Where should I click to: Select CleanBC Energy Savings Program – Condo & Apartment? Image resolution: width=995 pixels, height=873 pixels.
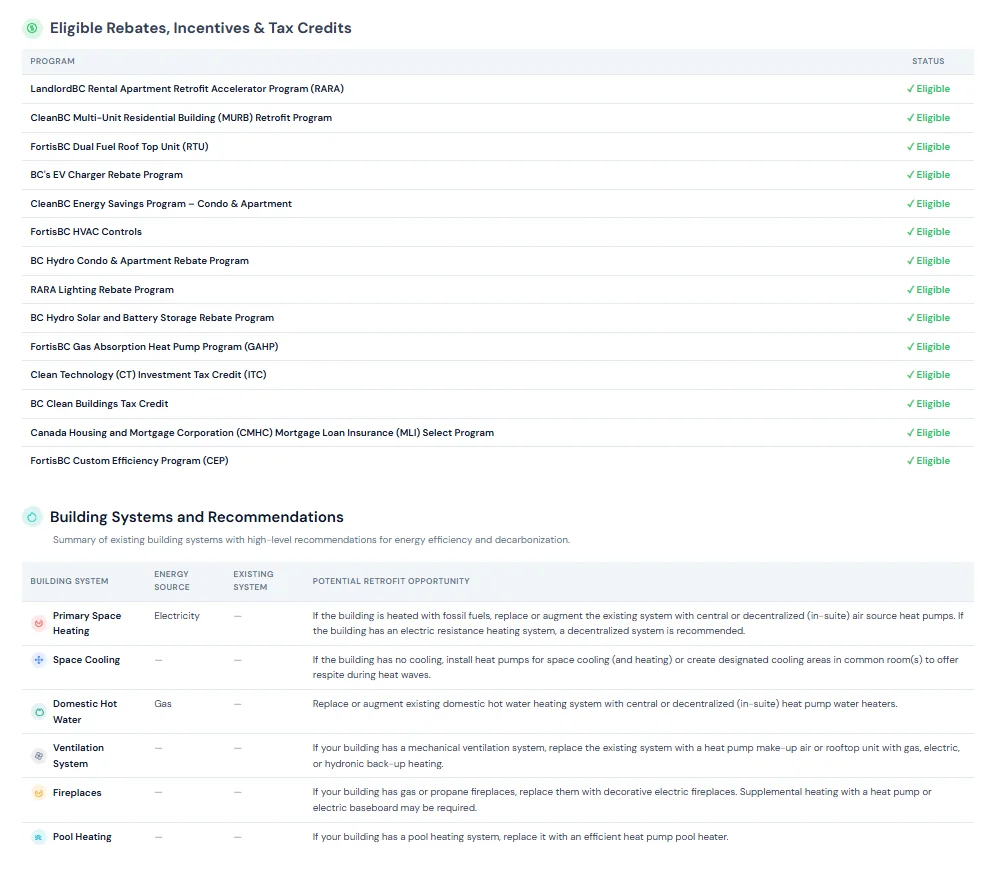[498, 204]
